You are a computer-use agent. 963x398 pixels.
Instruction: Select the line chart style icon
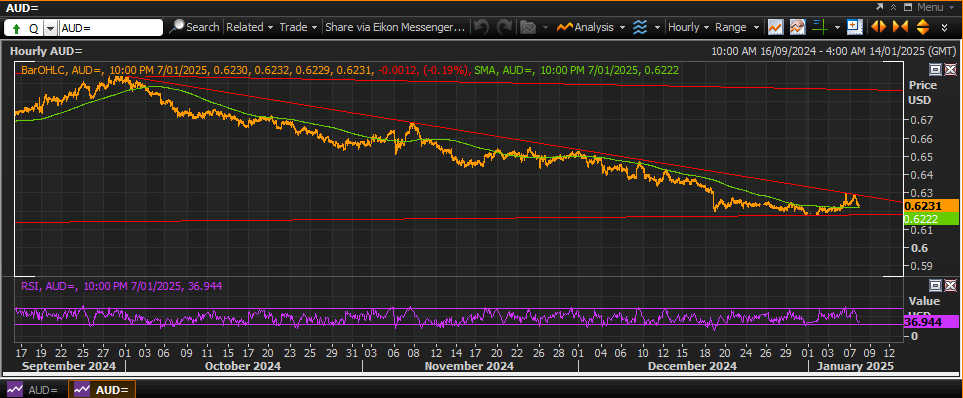pos(775,27)
